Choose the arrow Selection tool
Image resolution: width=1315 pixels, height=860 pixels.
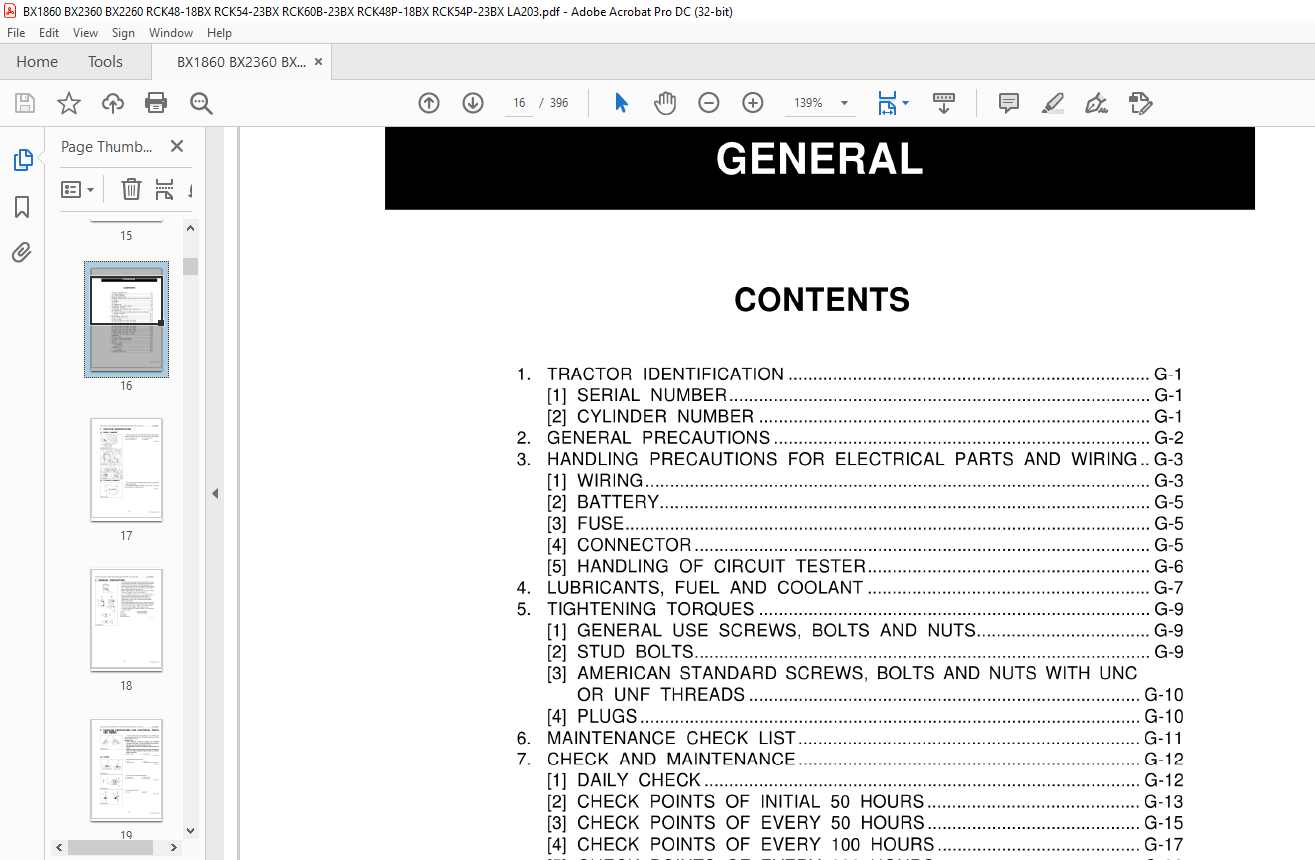pyautogui.click(x=621, y=103)
